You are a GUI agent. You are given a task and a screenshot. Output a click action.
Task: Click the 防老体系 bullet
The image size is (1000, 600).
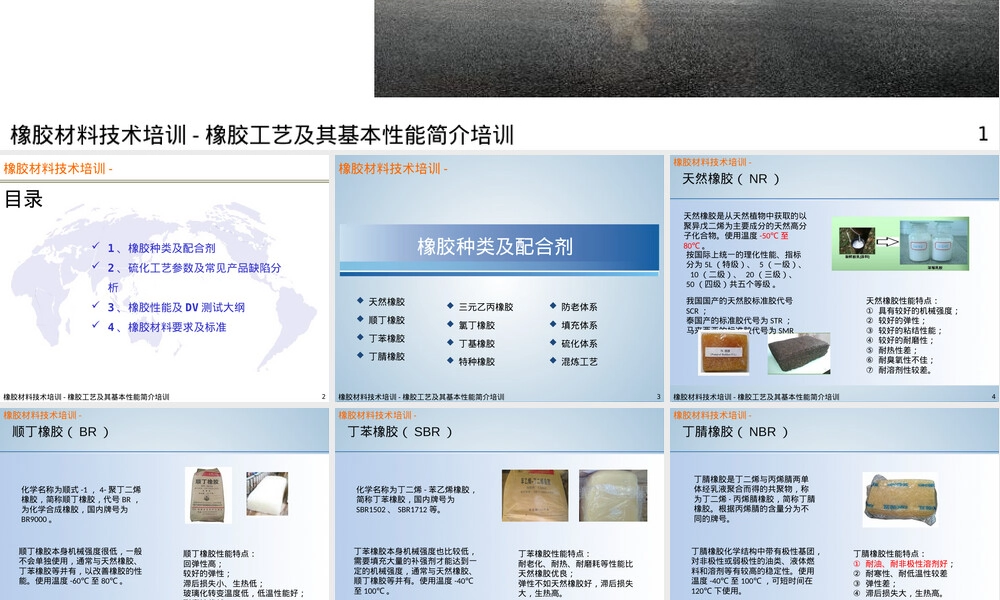[x=579, y=307]
